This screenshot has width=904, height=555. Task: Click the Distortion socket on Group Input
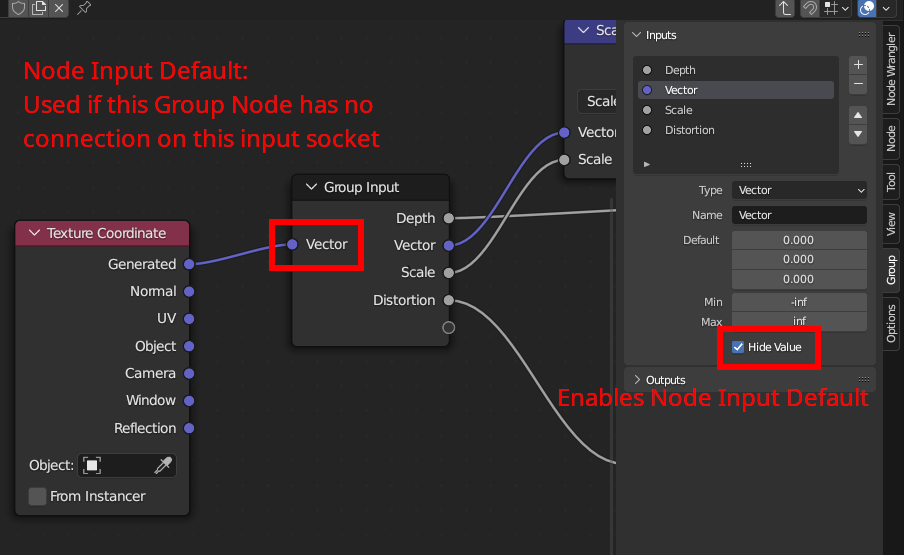pos(449,300)
